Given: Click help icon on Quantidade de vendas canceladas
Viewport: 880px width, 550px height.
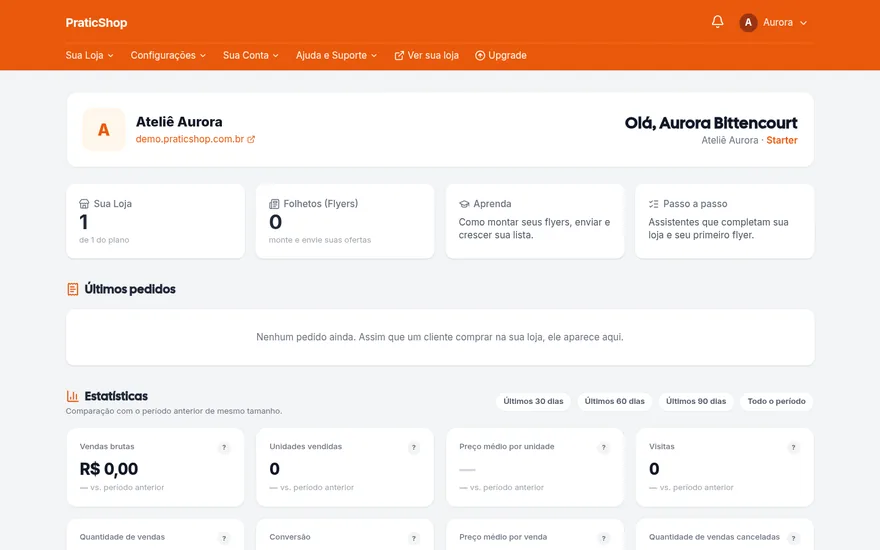Looking at the screenshot, I should [x=793, y=538].
